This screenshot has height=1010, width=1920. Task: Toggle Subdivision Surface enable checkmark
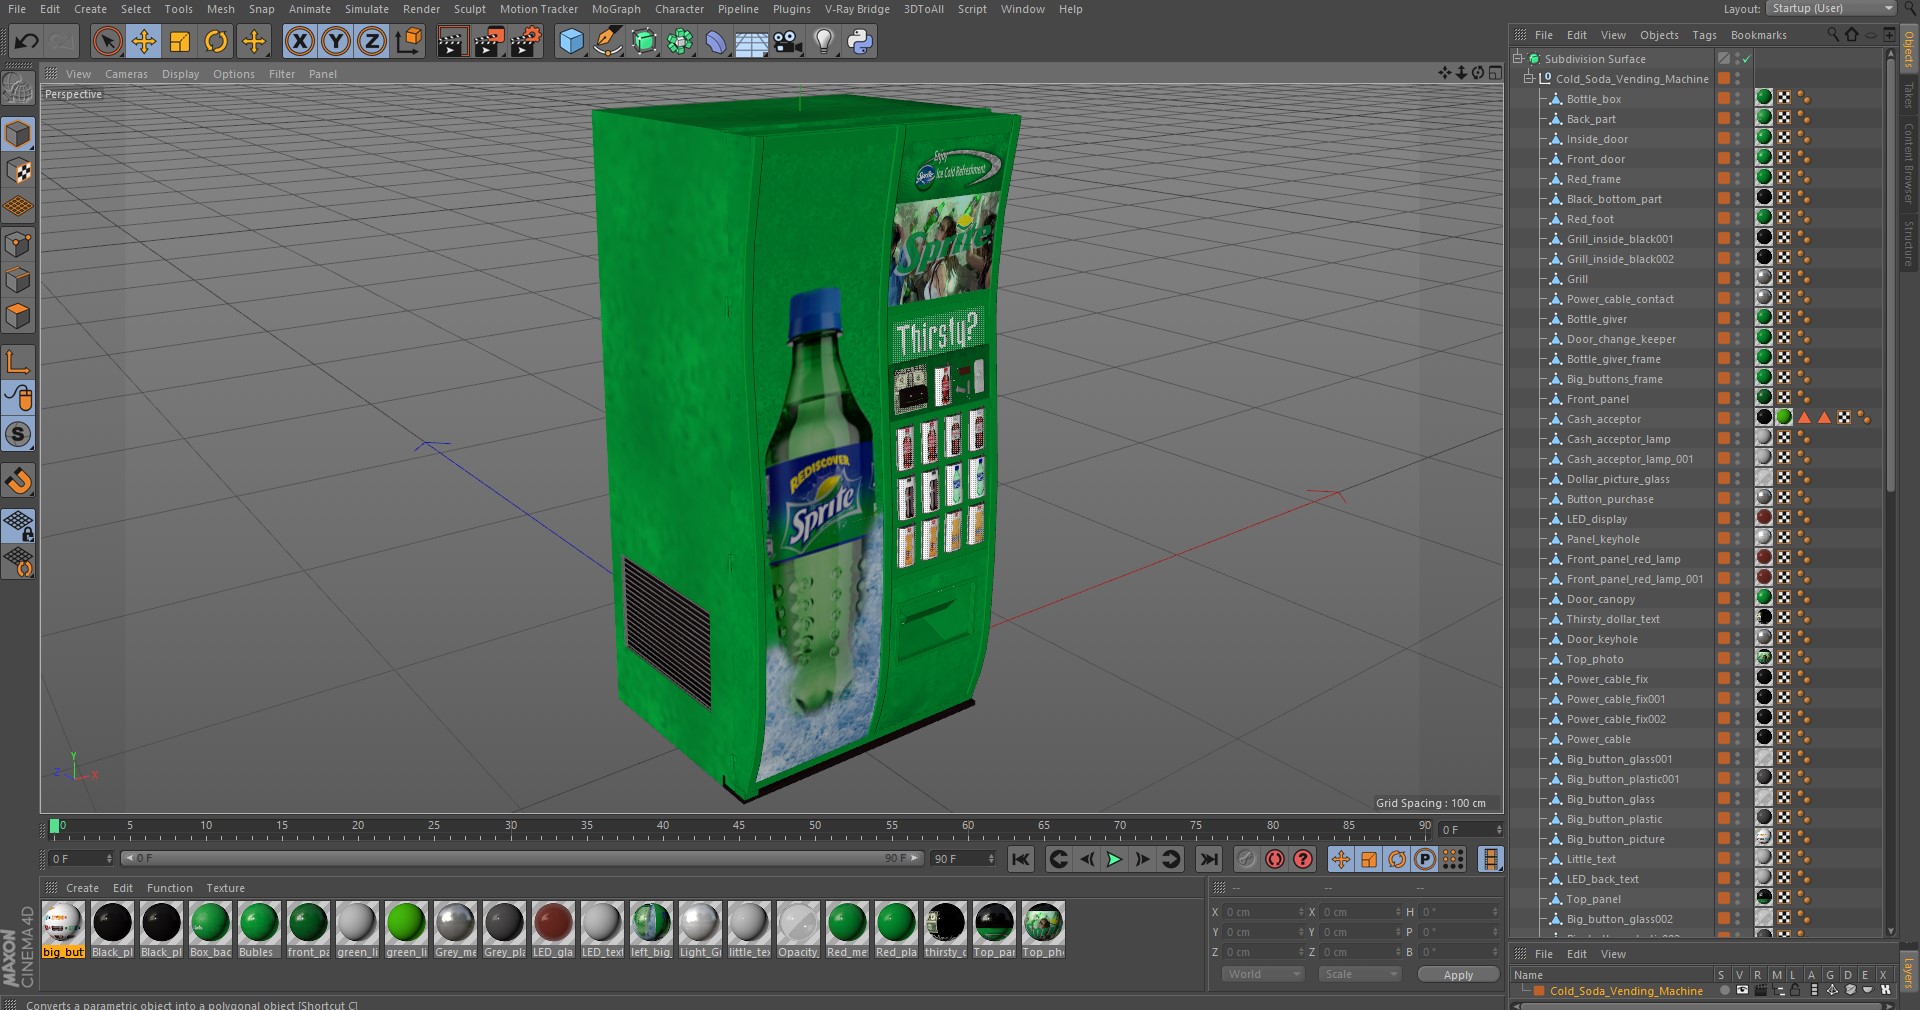pos(1746,59)
